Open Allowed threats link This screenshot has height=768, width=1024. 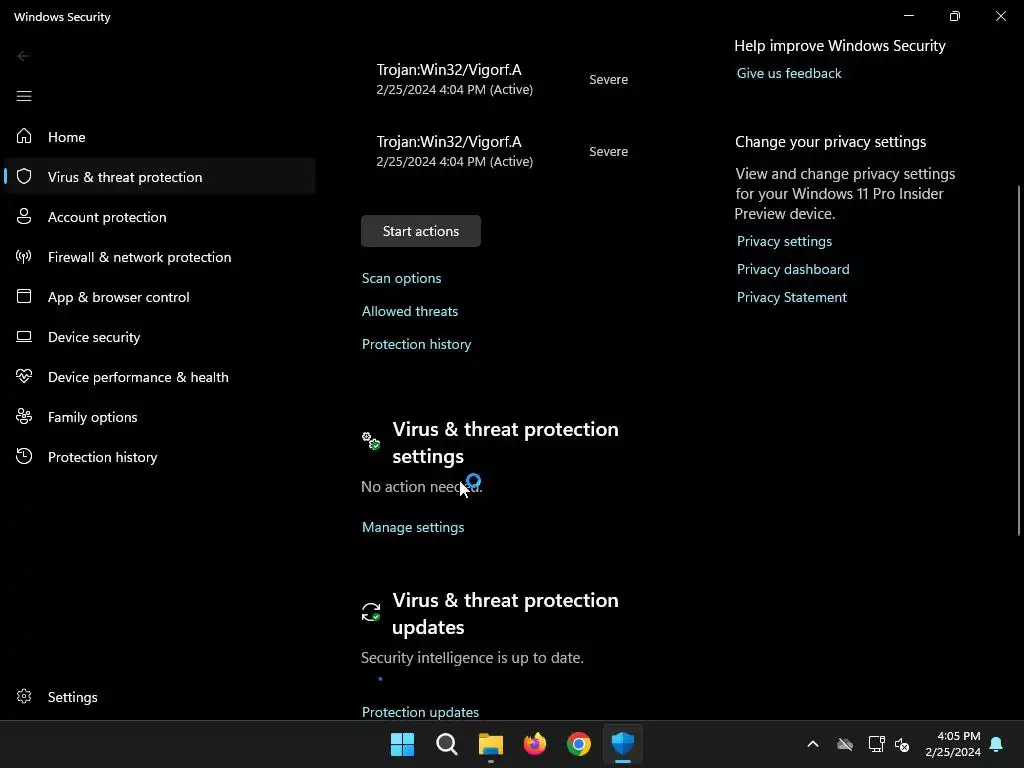tap(410, 311)
